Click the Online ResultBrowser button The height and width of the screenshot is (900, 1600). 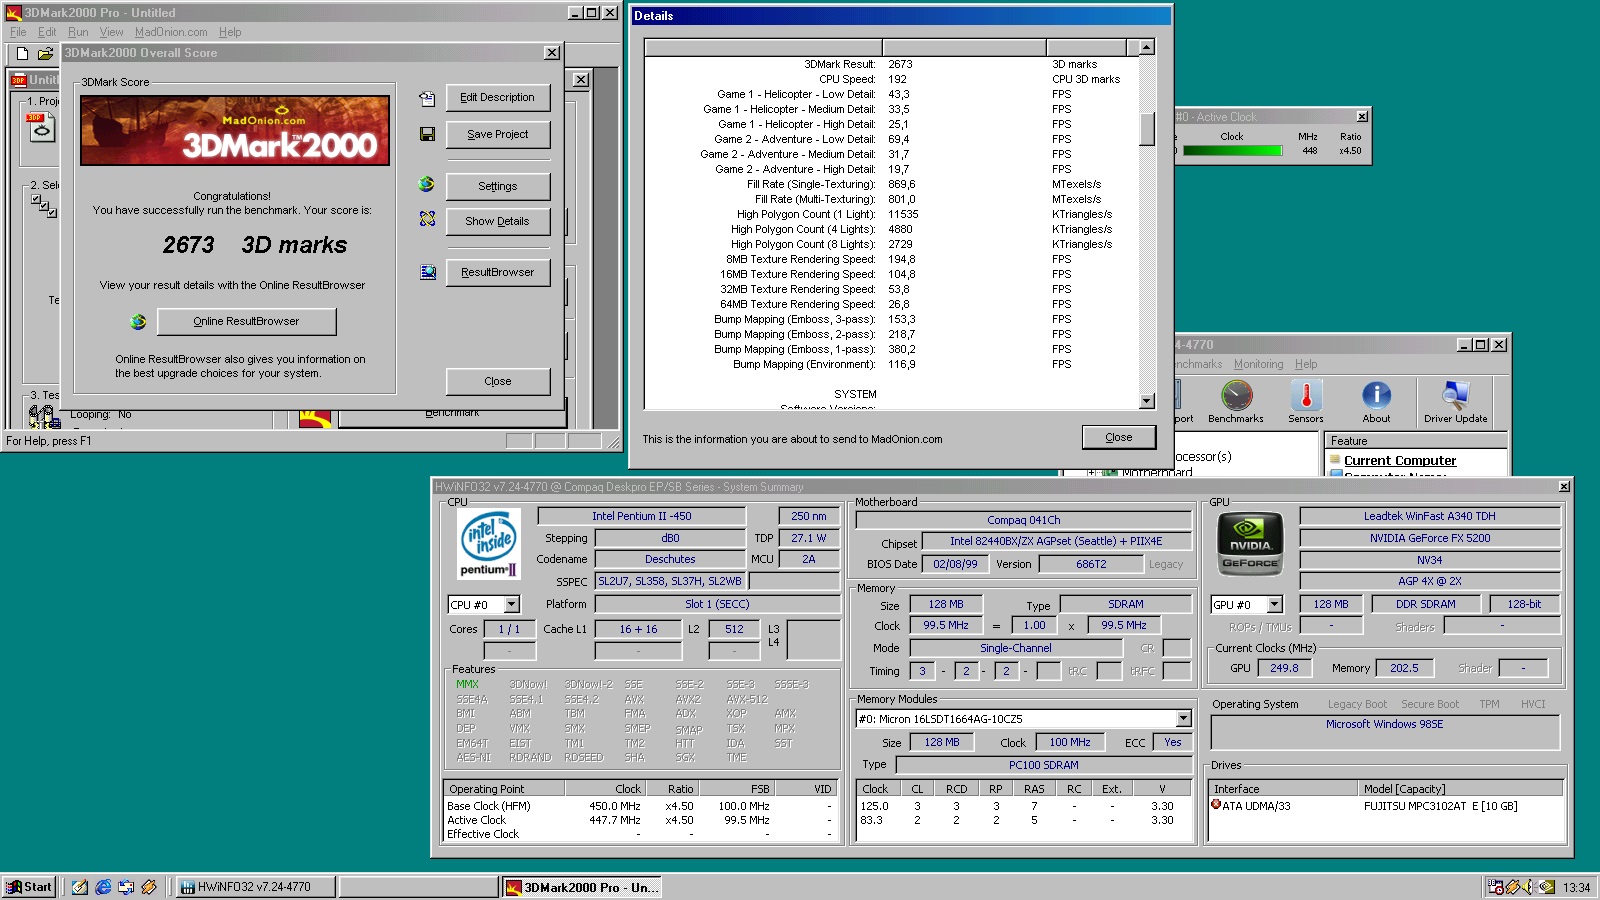click(246, 321)
